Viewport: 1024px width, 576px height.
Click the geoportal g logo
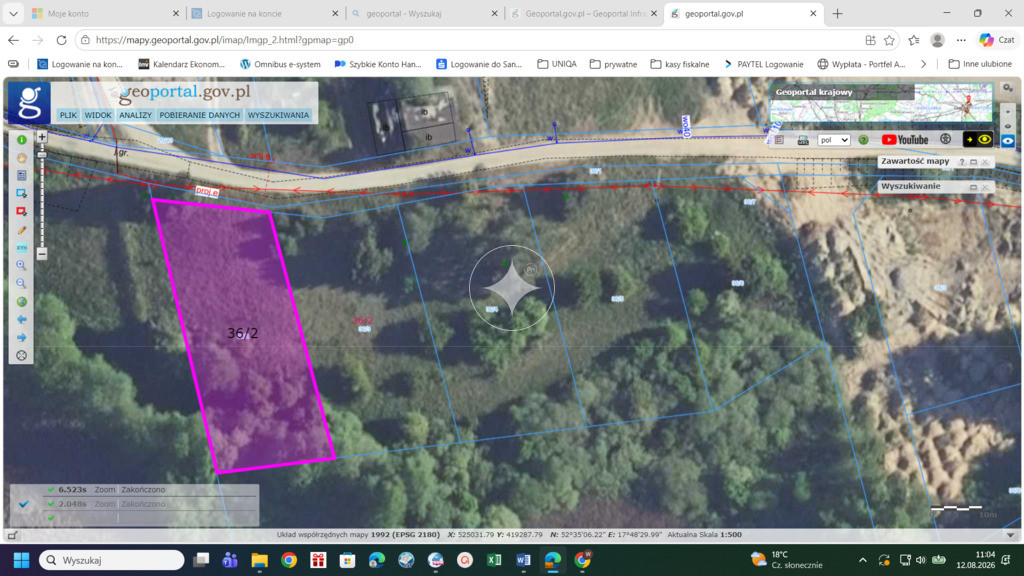click(x=29, y=103)
